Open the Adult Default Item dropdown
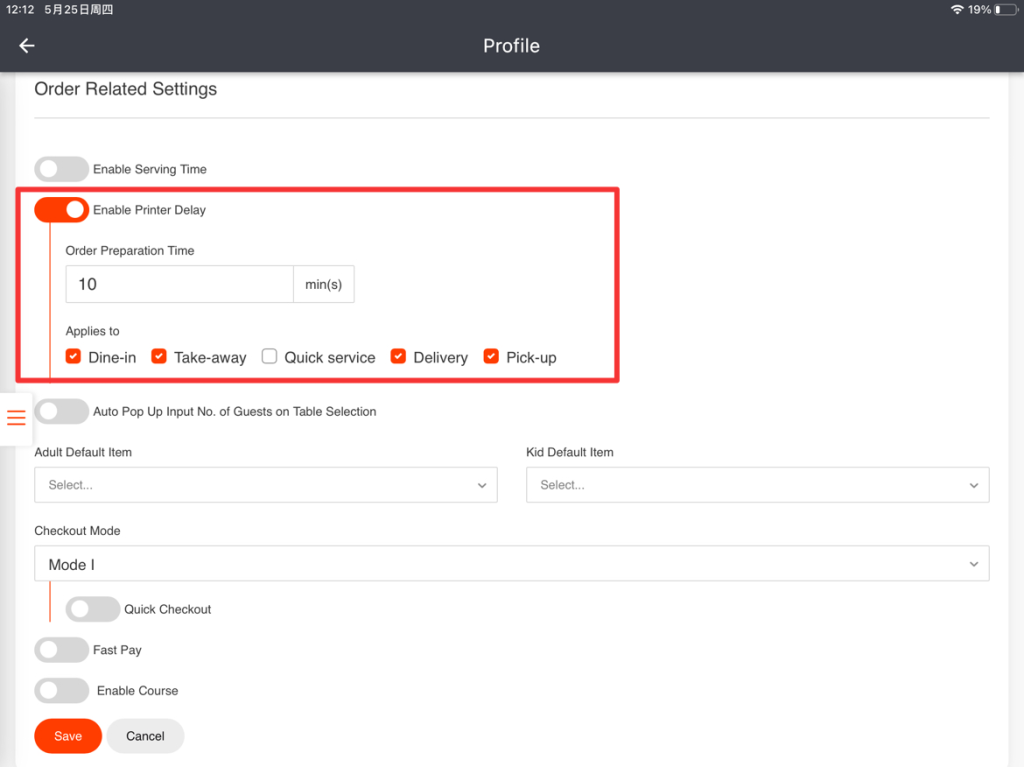This screenshot has height=767, width=1024. click(265, 485)
